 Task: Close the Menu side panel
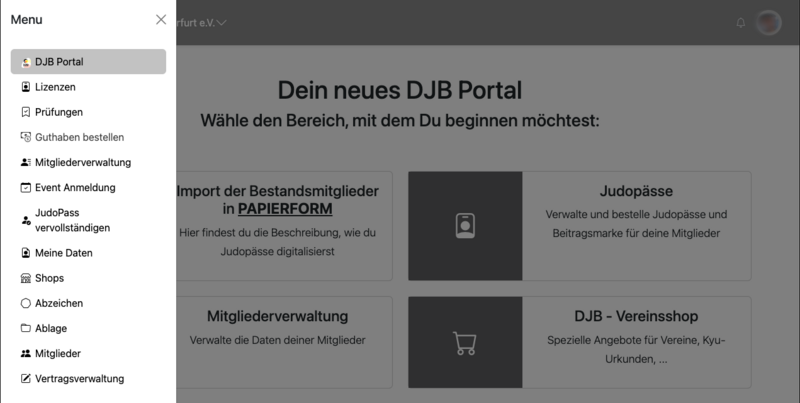(x=161, y=19)
